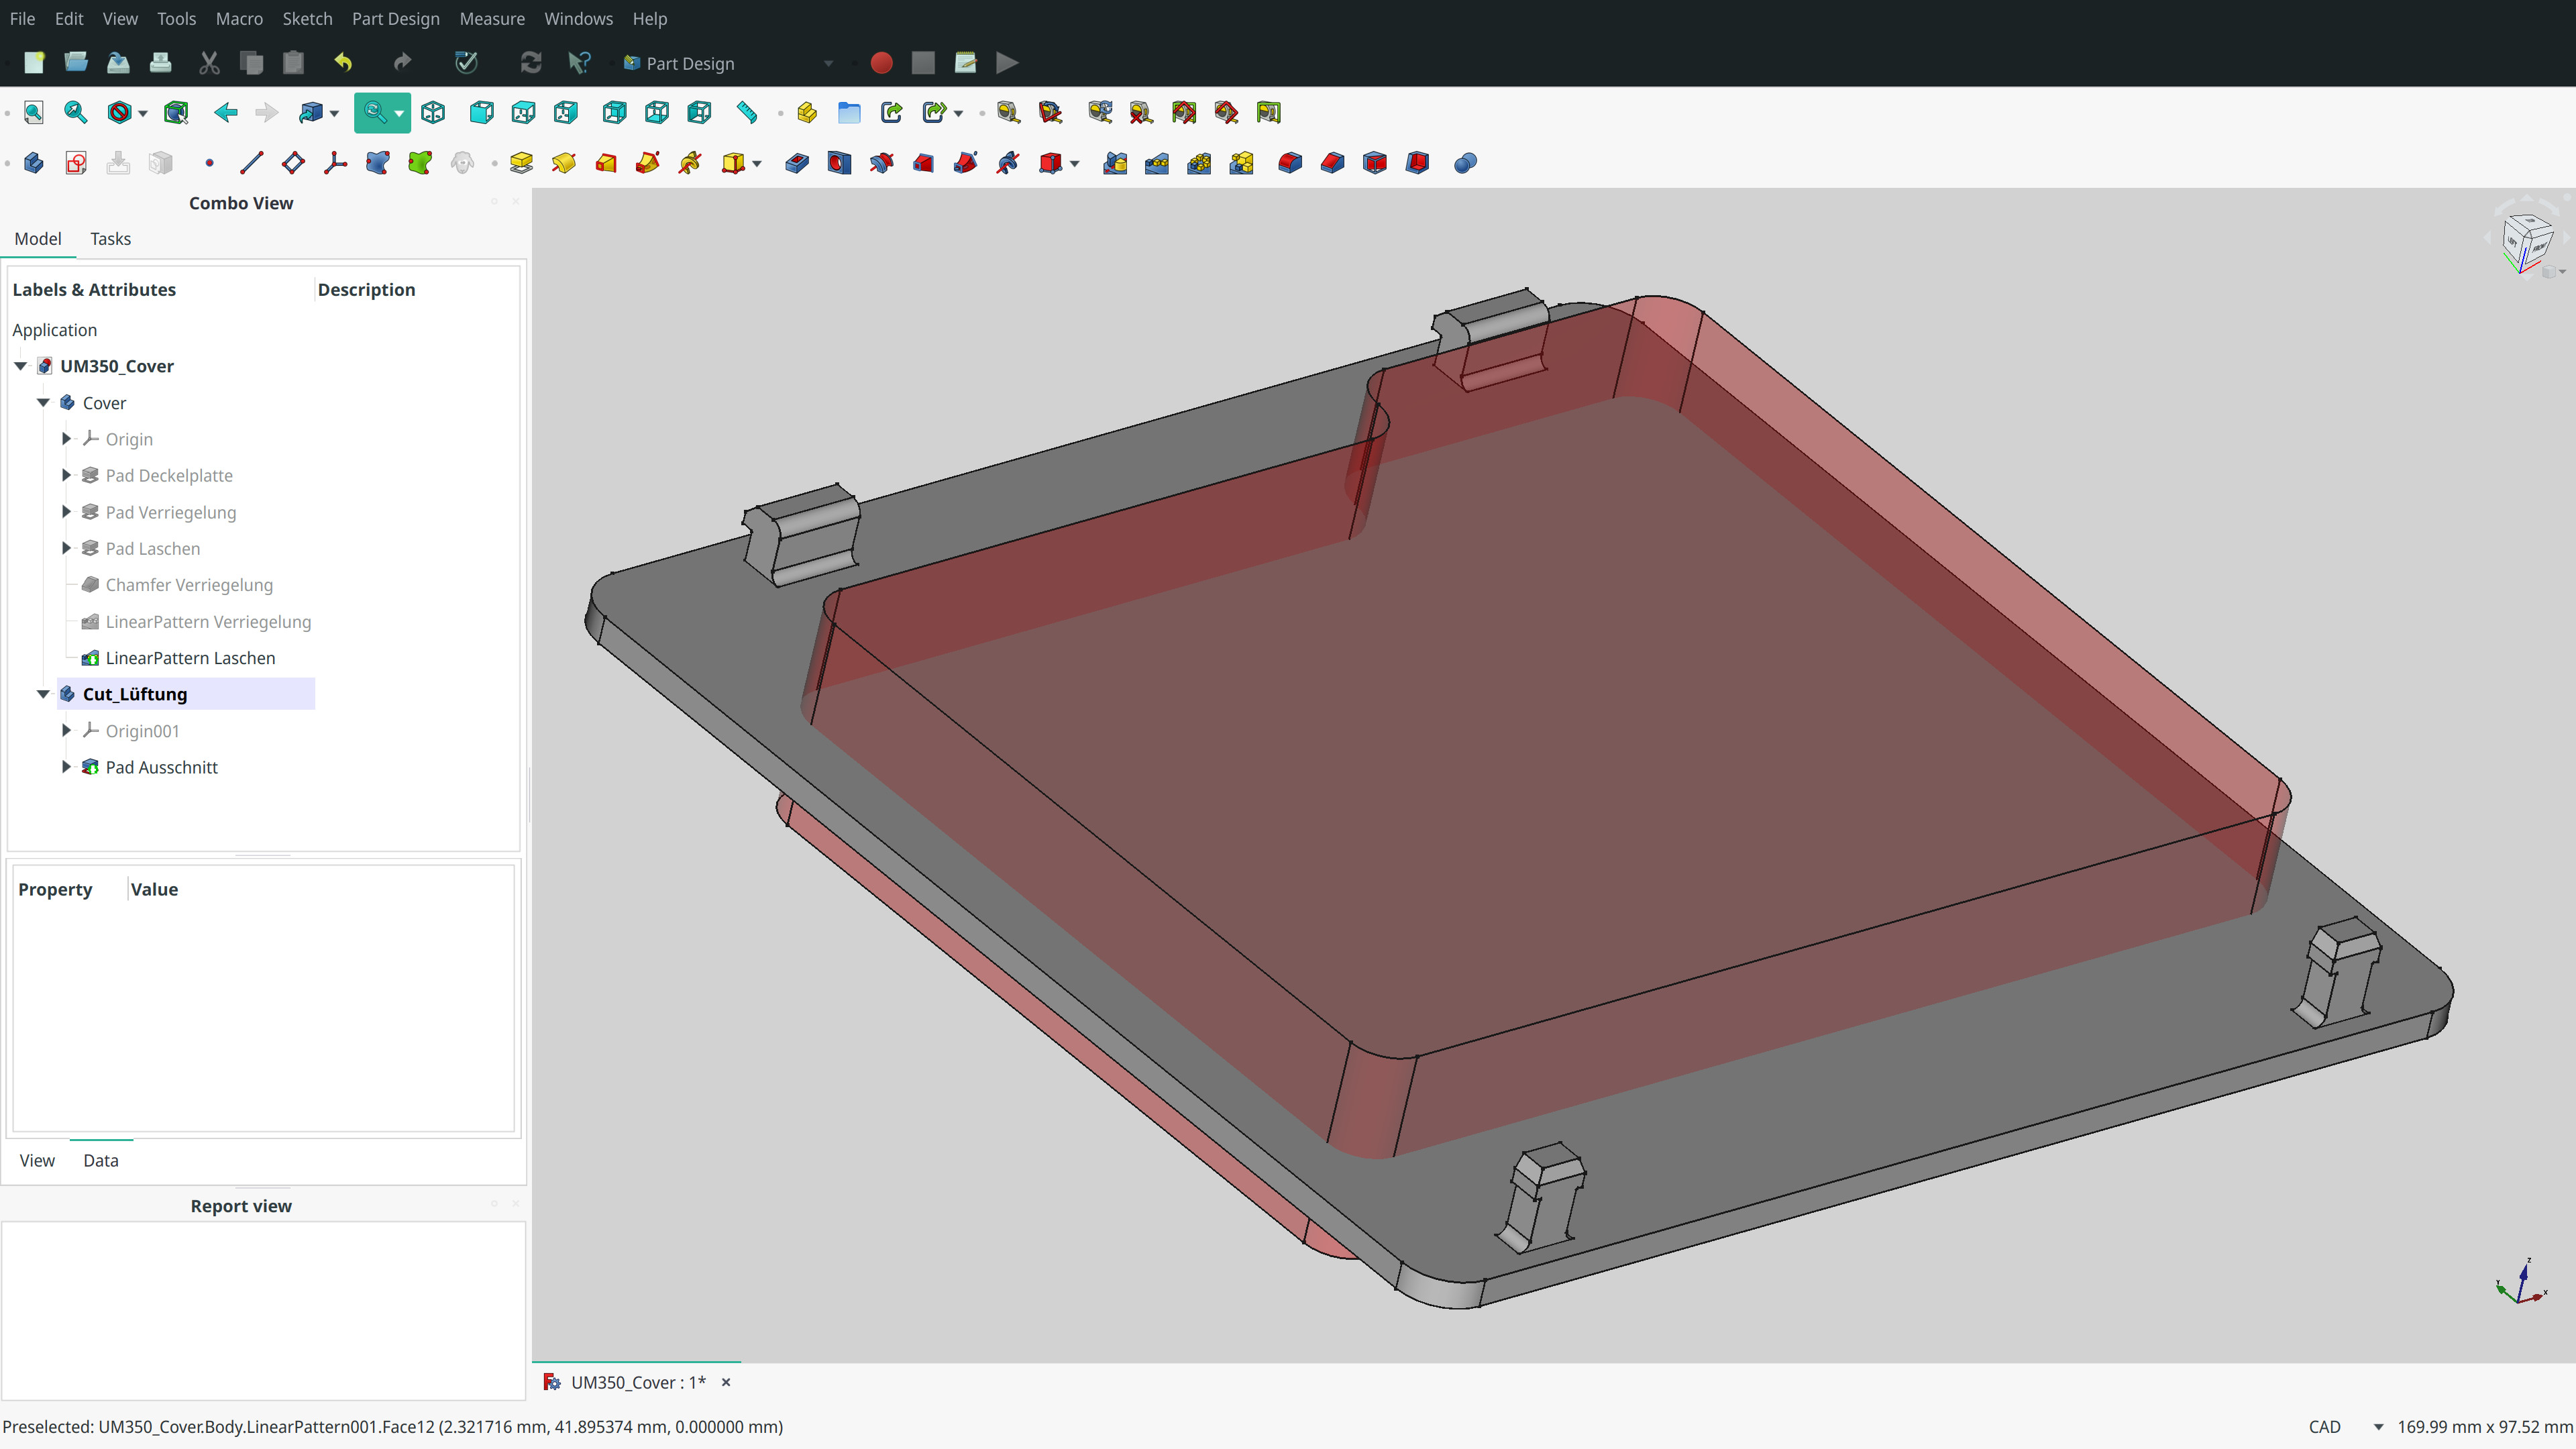This screenshot has height=1449, width=2576.
Task: Expand the Pad Ausschnitt feature
Action: [x=66, y=767]
